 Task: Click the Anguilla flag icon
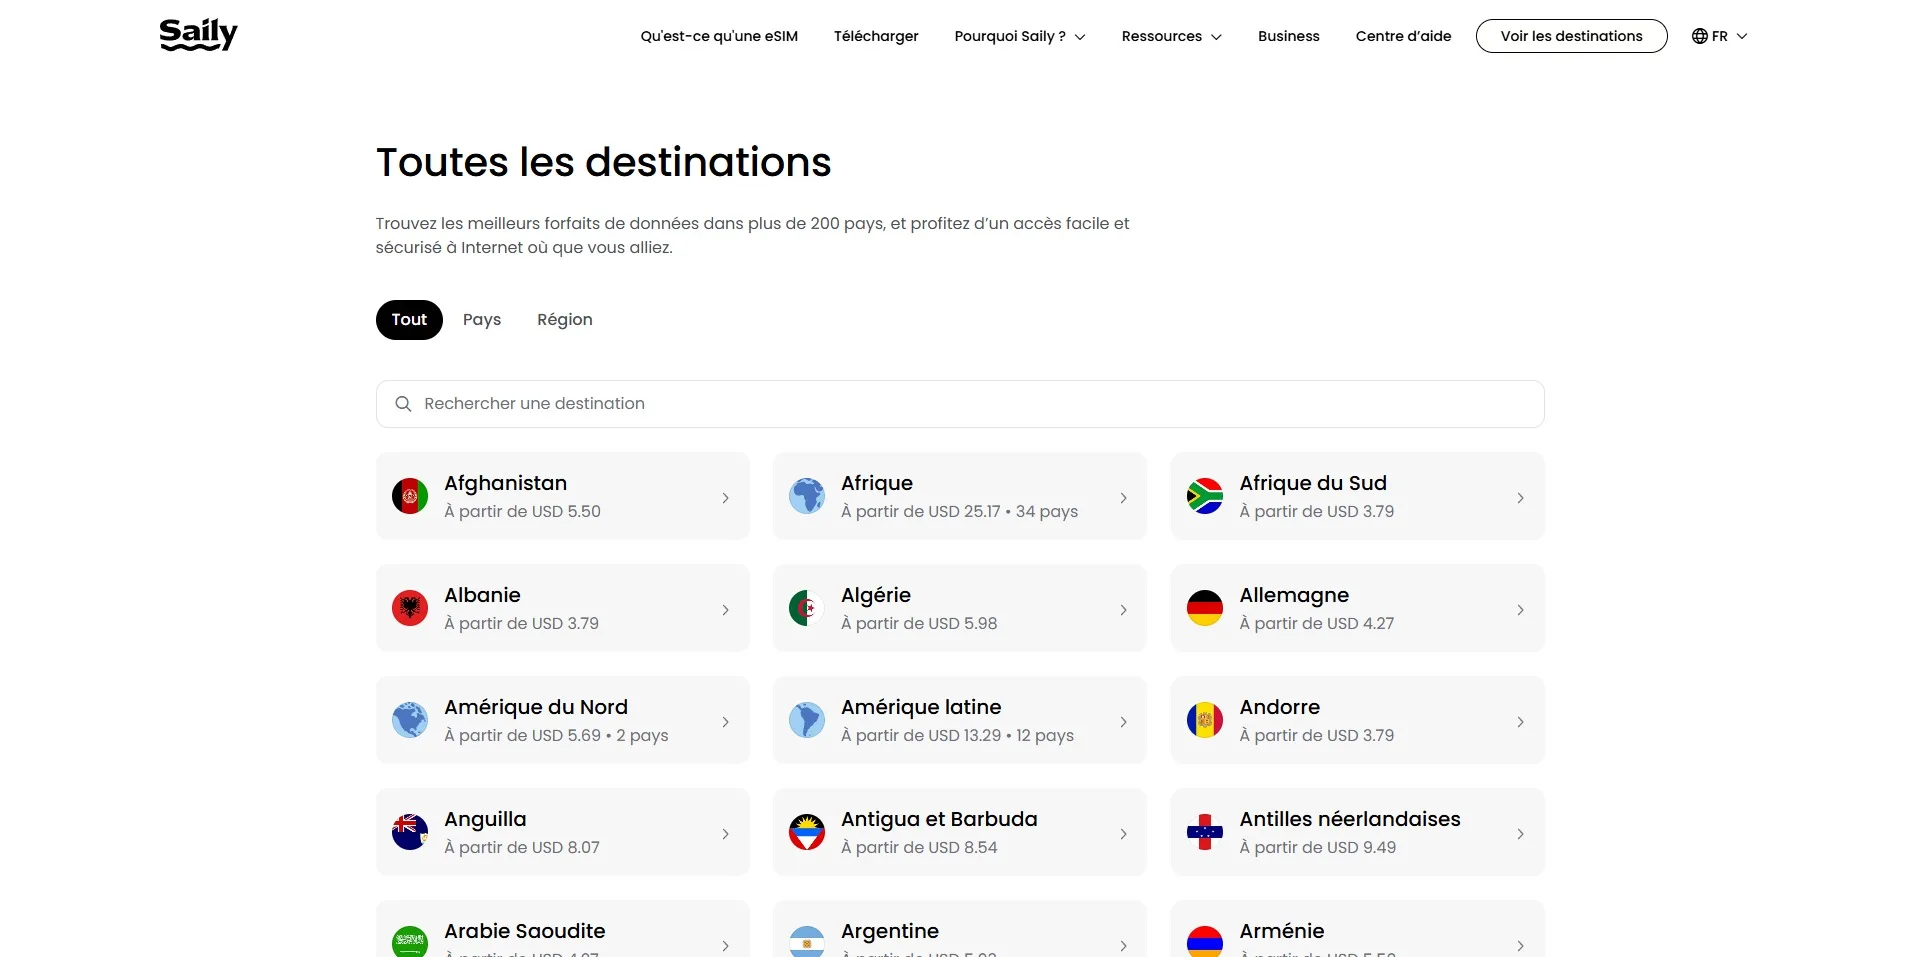tap(410, 832)
